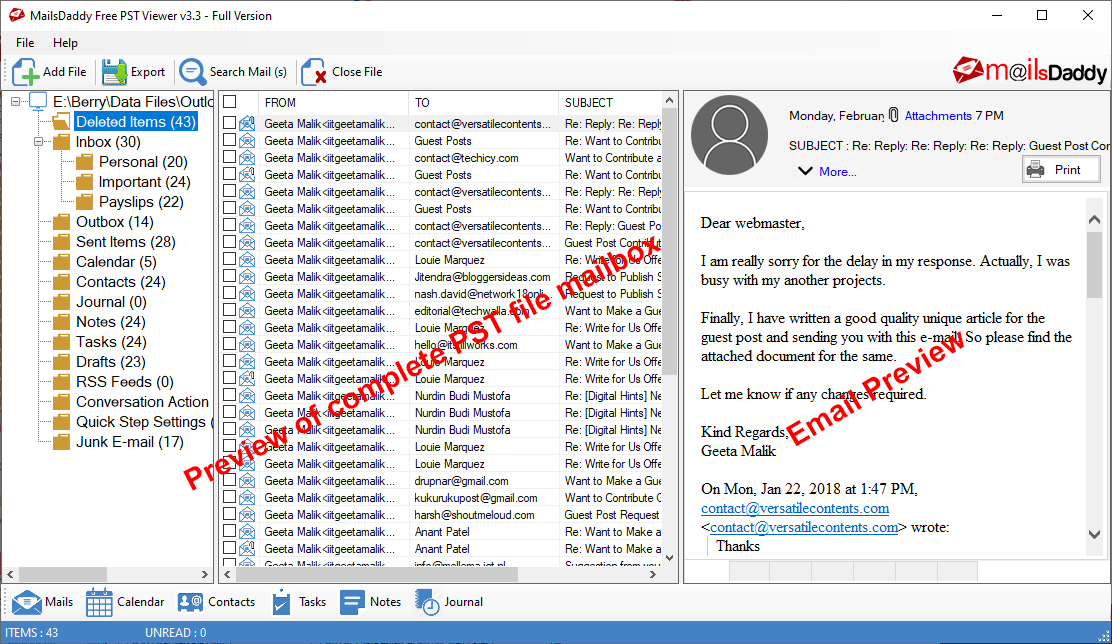This screenshot has width=1112, height=644.
Task: Check the drupnar@gmail.com row checkbox
Action: click(229, 480)
